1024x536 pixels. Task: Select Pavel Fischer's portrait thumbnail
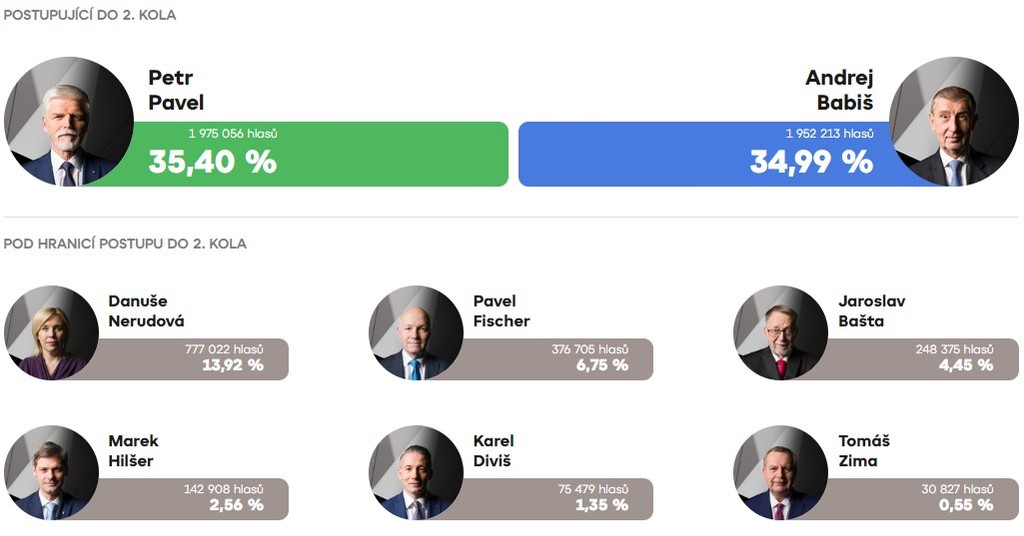416,333
